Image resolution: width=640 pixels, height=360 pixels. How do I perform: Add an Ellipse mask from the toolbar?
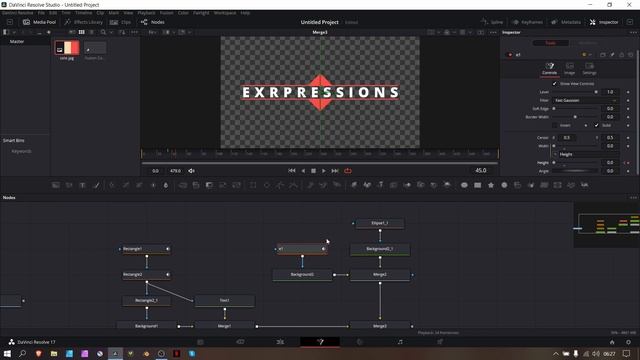tap(267, 185)
